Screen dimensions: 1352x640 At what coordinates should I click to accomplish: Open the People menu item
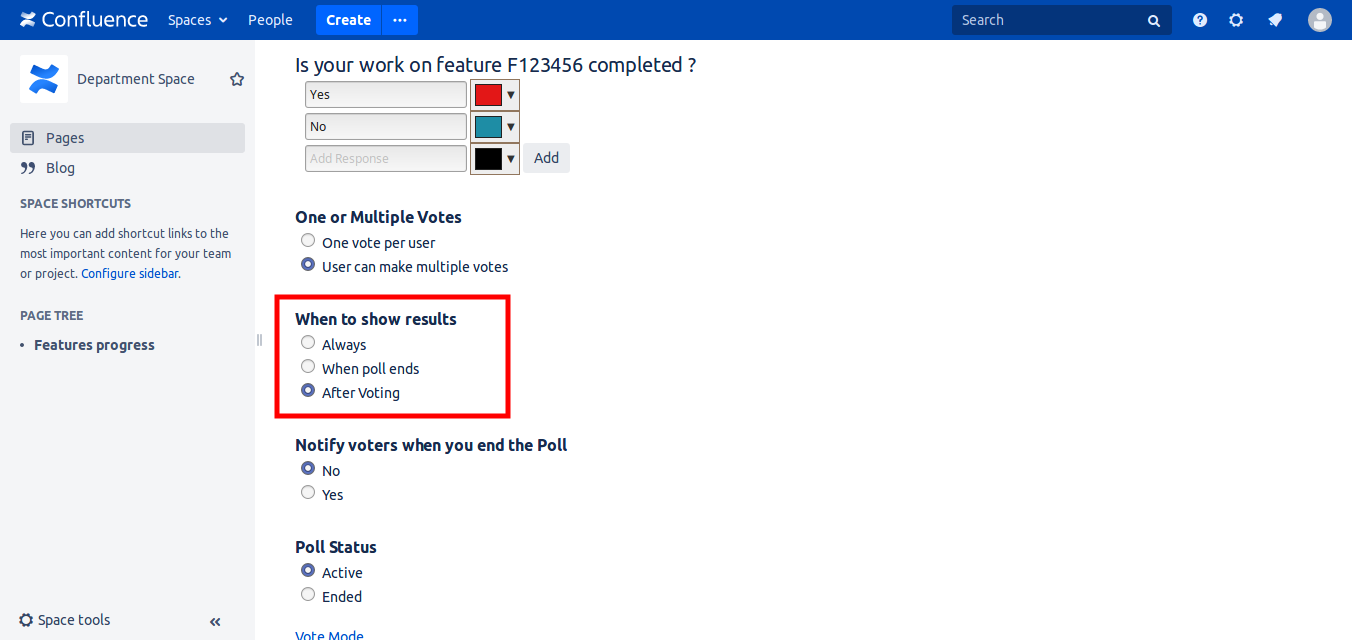click(x=270, y=20)
